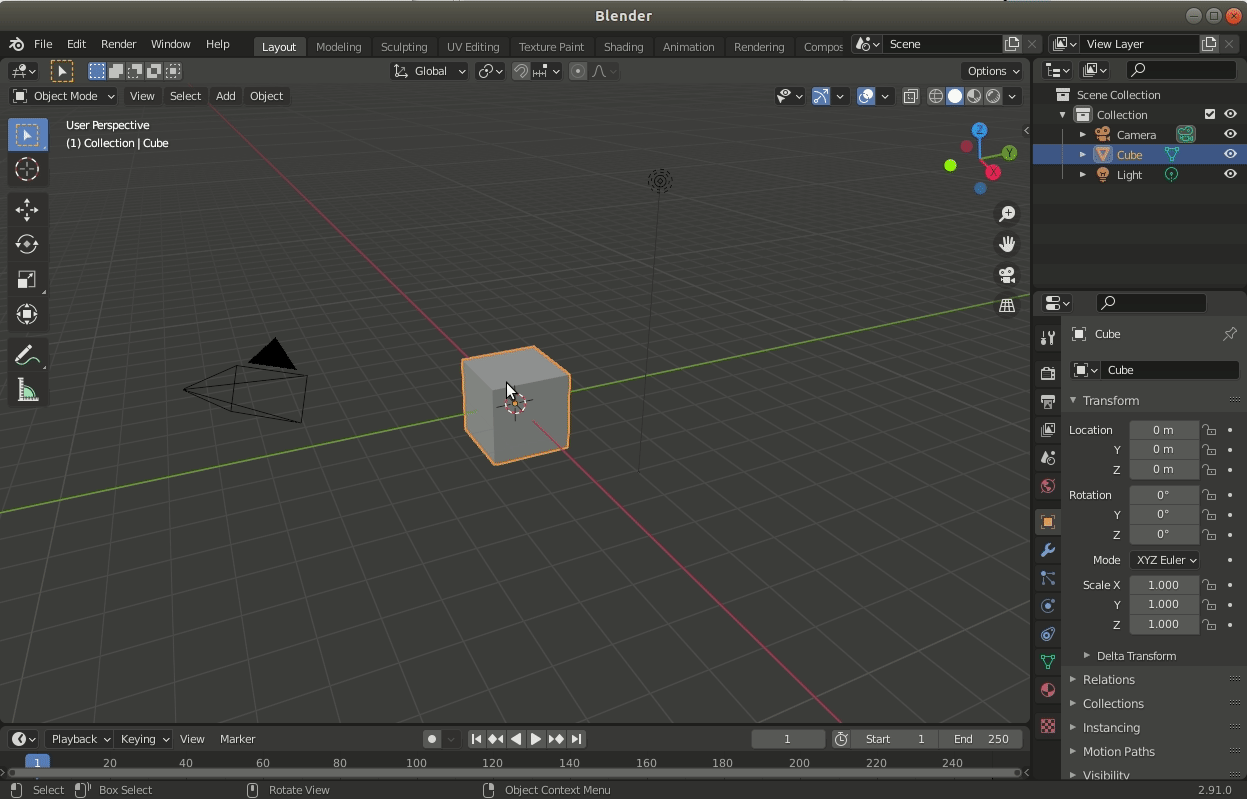Open timeline Playback menu
This screenshot has height=799, width=1247.
coord(80,739)
